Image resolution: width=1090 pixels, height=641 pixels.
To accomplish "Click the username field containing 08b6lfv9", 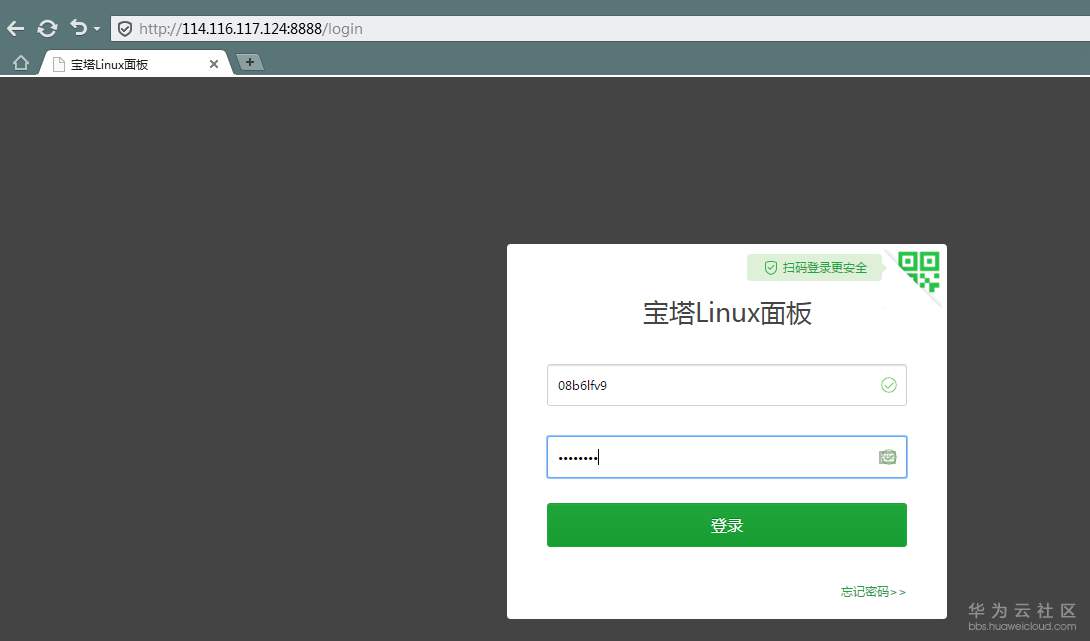I will click(x=726, y=385).
